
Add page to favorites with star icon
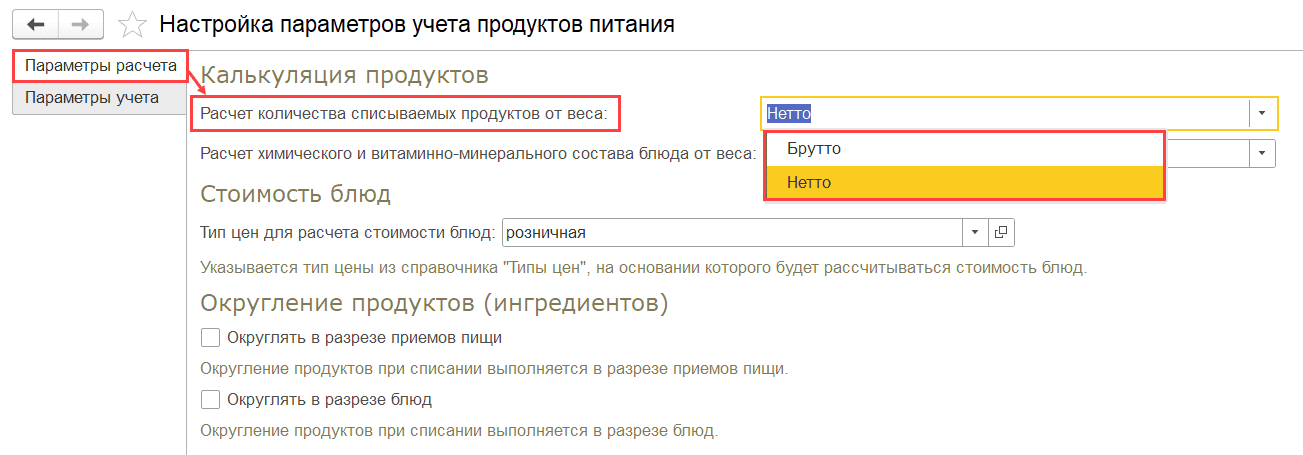[132, 24]
